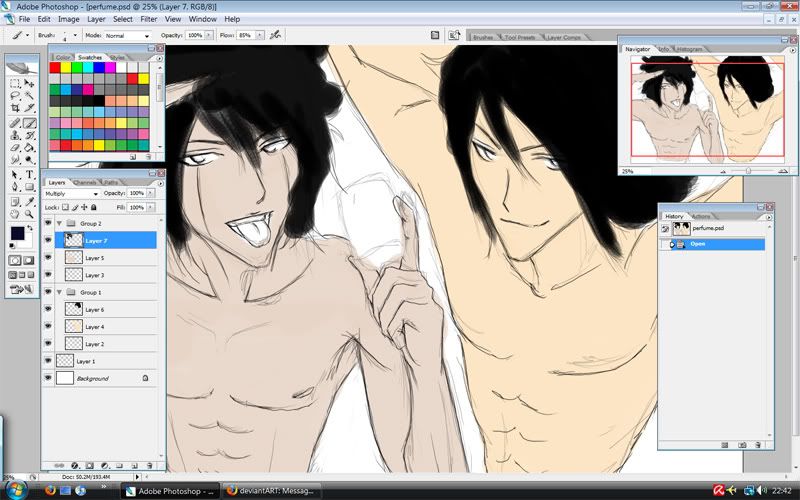Select the Path Selection tool

coord(15,175)
